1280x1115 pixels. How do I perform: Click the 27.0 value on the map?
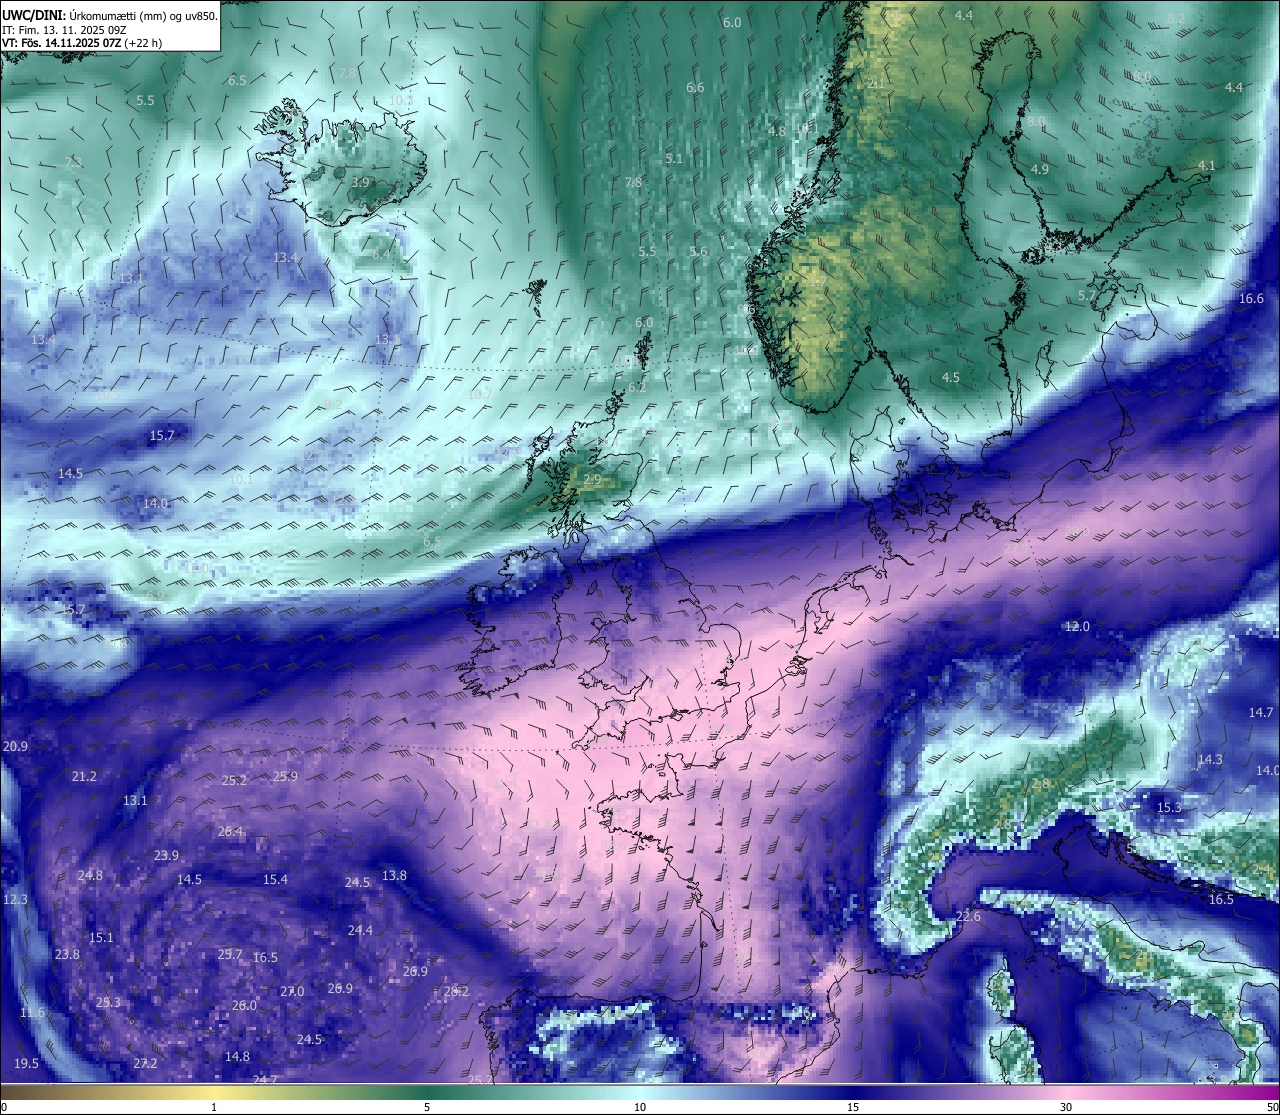(x=292, y=991)
